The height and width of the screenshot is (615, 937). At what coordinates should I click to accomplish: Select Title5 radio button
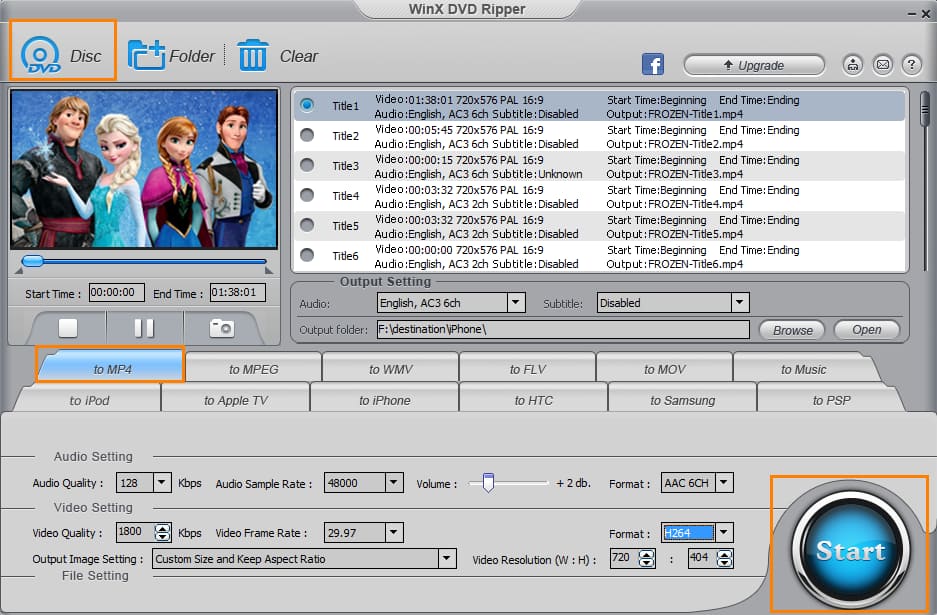click(307, 225)
